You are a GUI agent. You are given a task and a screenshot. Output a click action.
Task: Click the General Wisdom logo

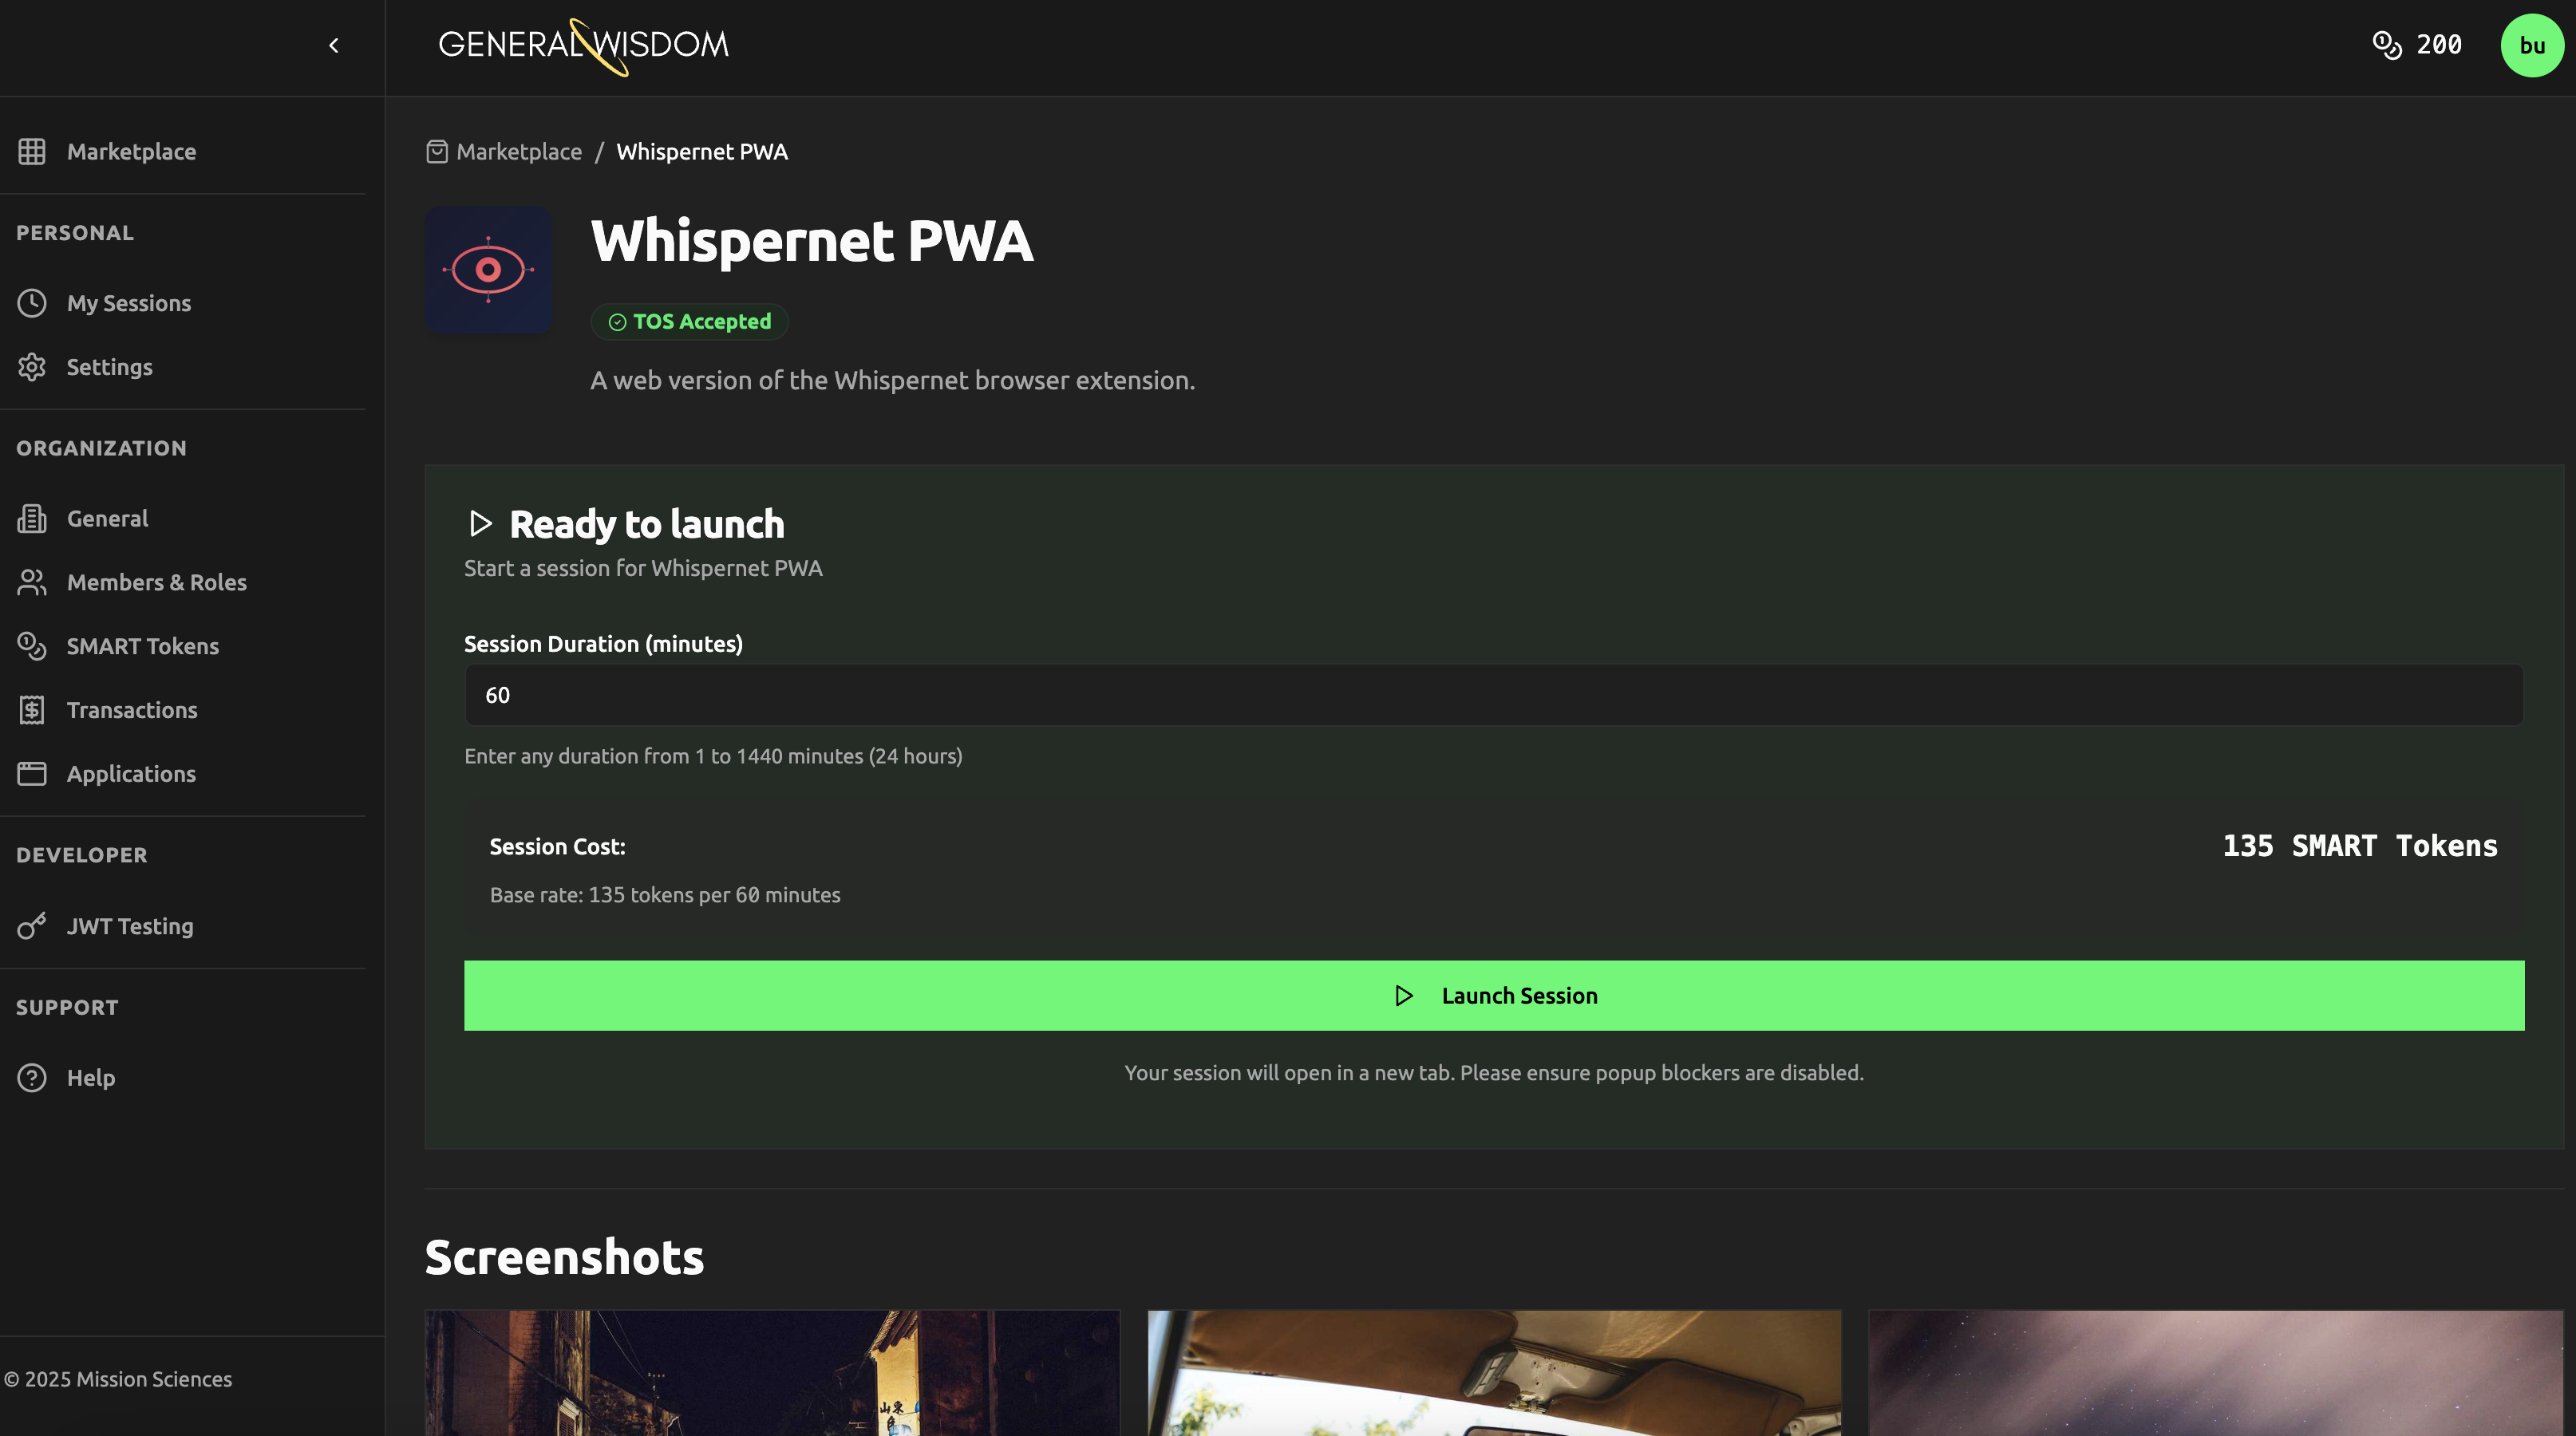coord(584,45)
